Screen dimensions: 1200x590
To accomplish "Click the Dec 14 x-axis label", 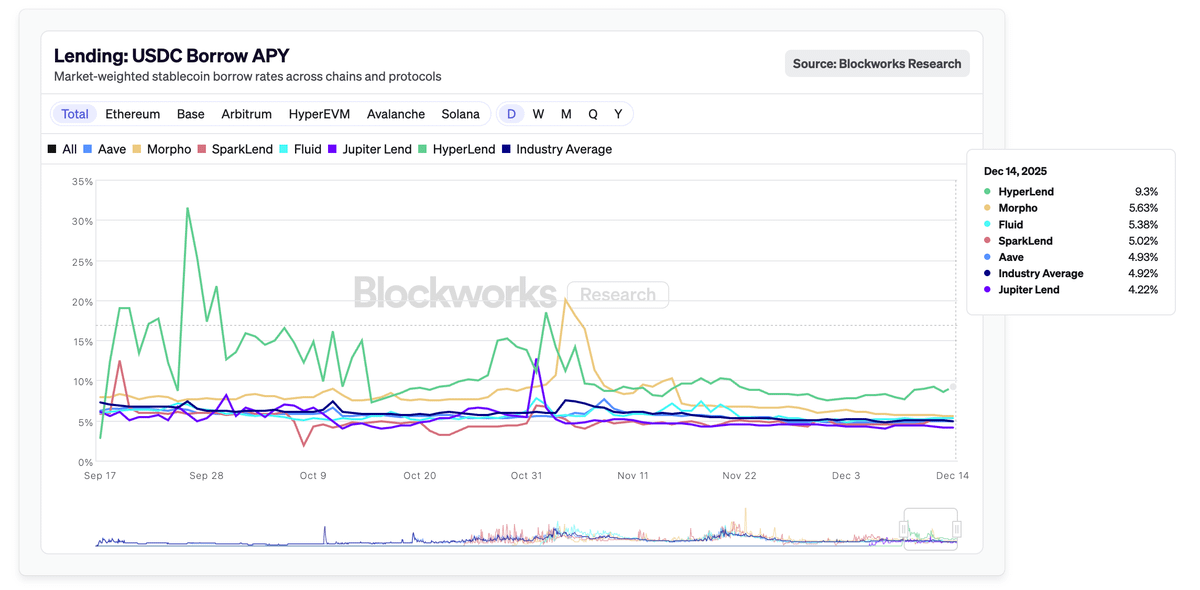I will (x=952, y=476).
